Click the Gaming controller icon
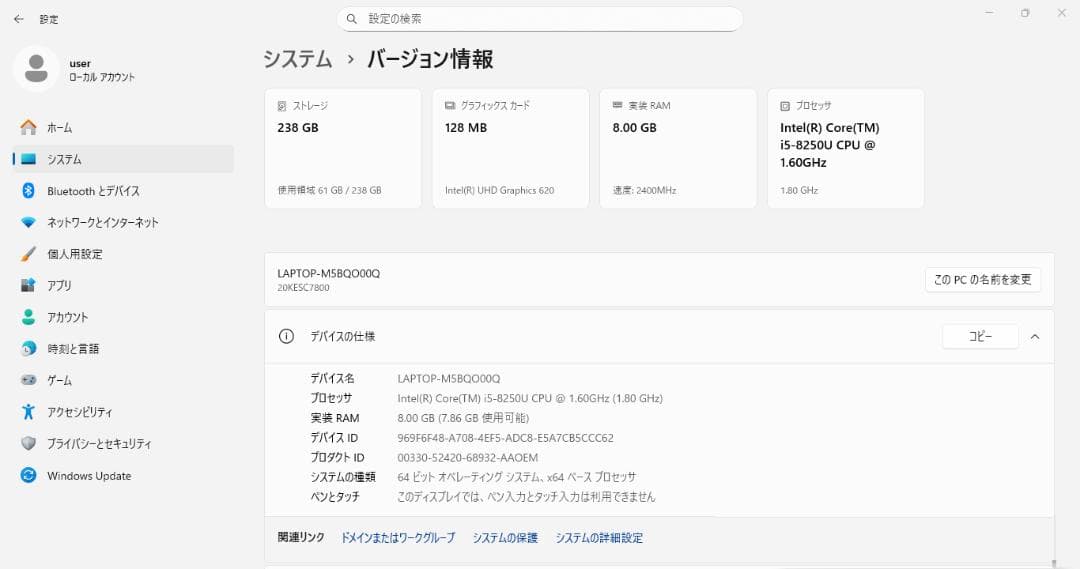 [28, 380]
